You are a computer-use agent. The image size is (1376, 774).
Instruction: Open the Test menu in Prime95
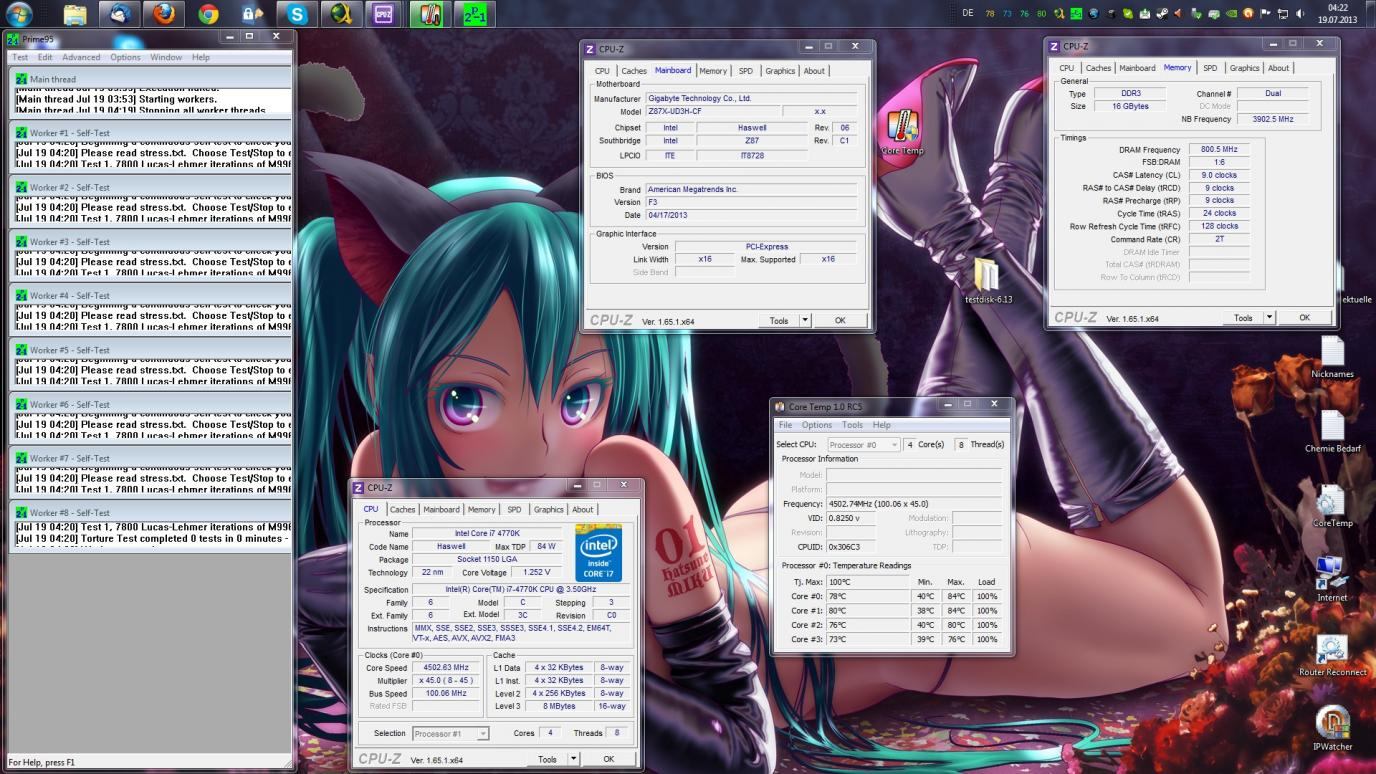20,57
